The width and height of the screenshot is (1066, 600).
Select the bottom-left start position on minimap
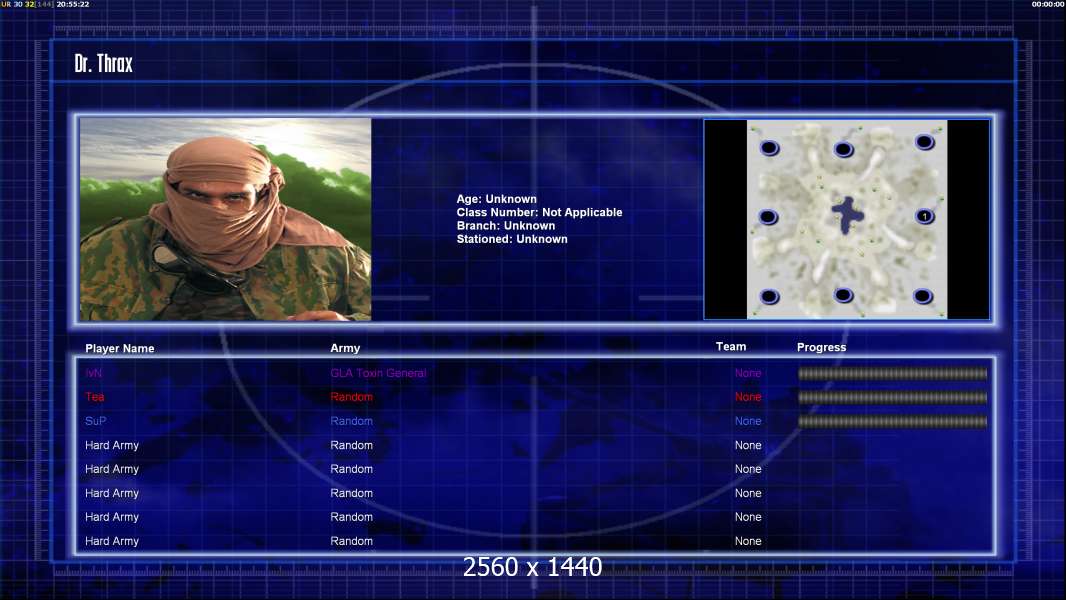point(769,296)
